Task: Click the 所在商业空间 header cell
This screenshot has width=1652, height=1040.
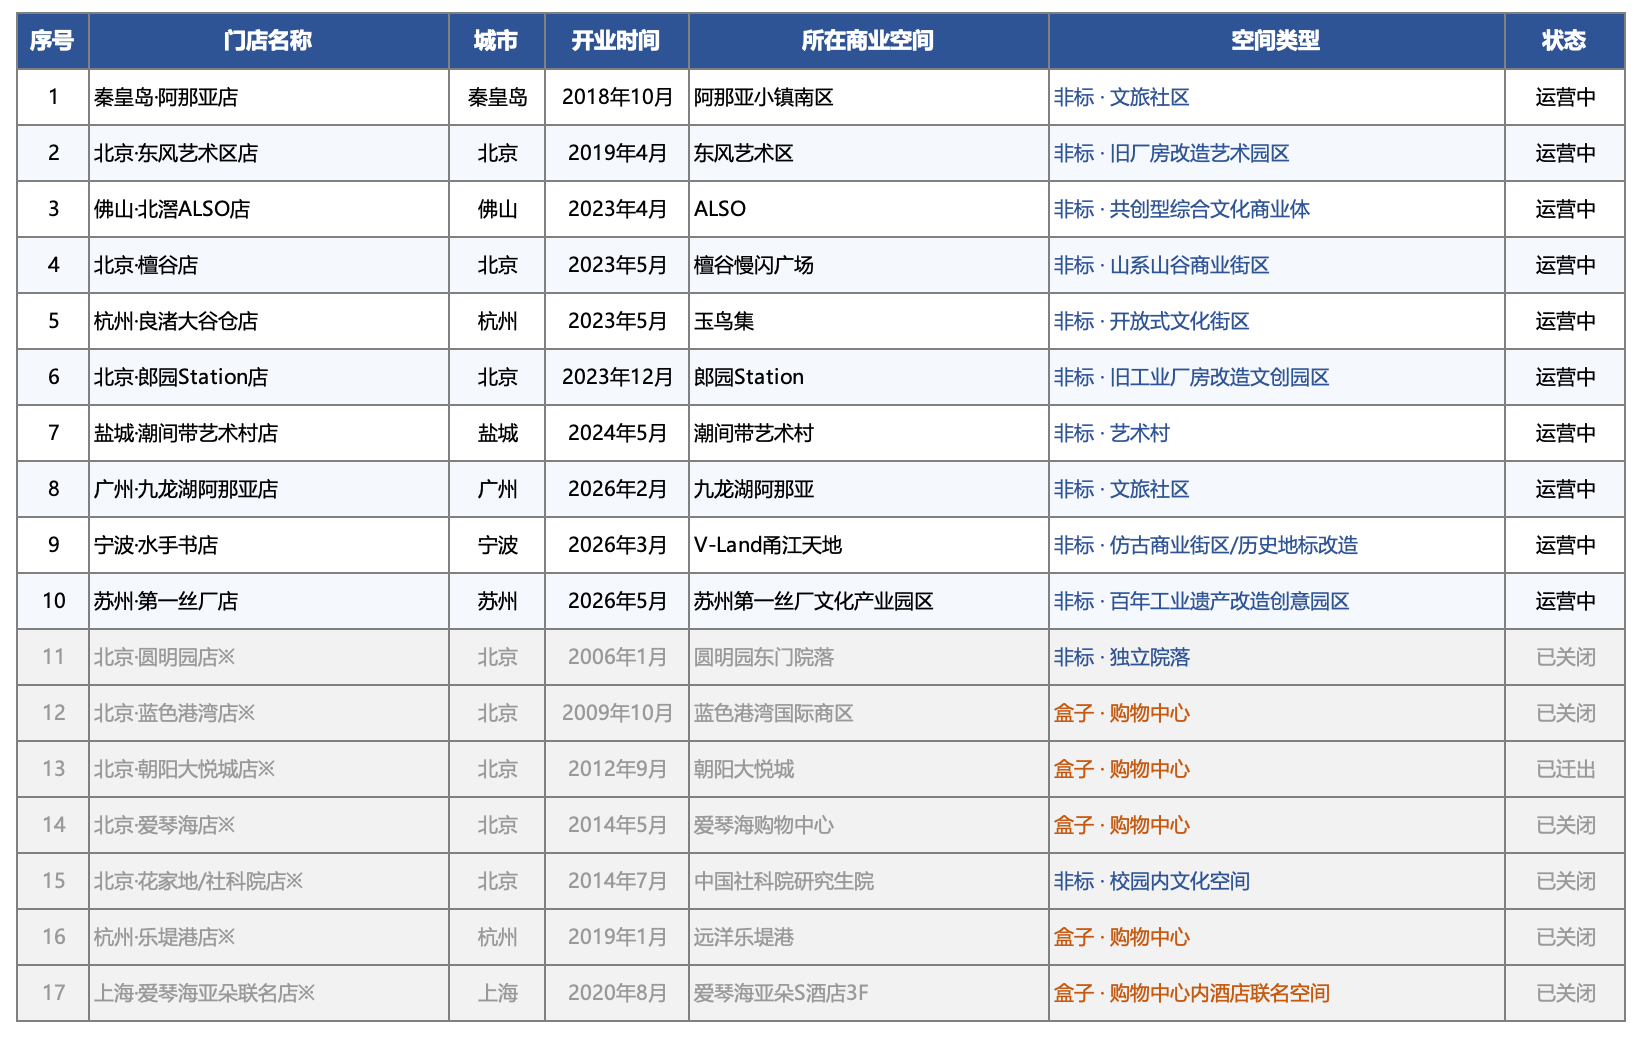Action: tap(868, 41)
